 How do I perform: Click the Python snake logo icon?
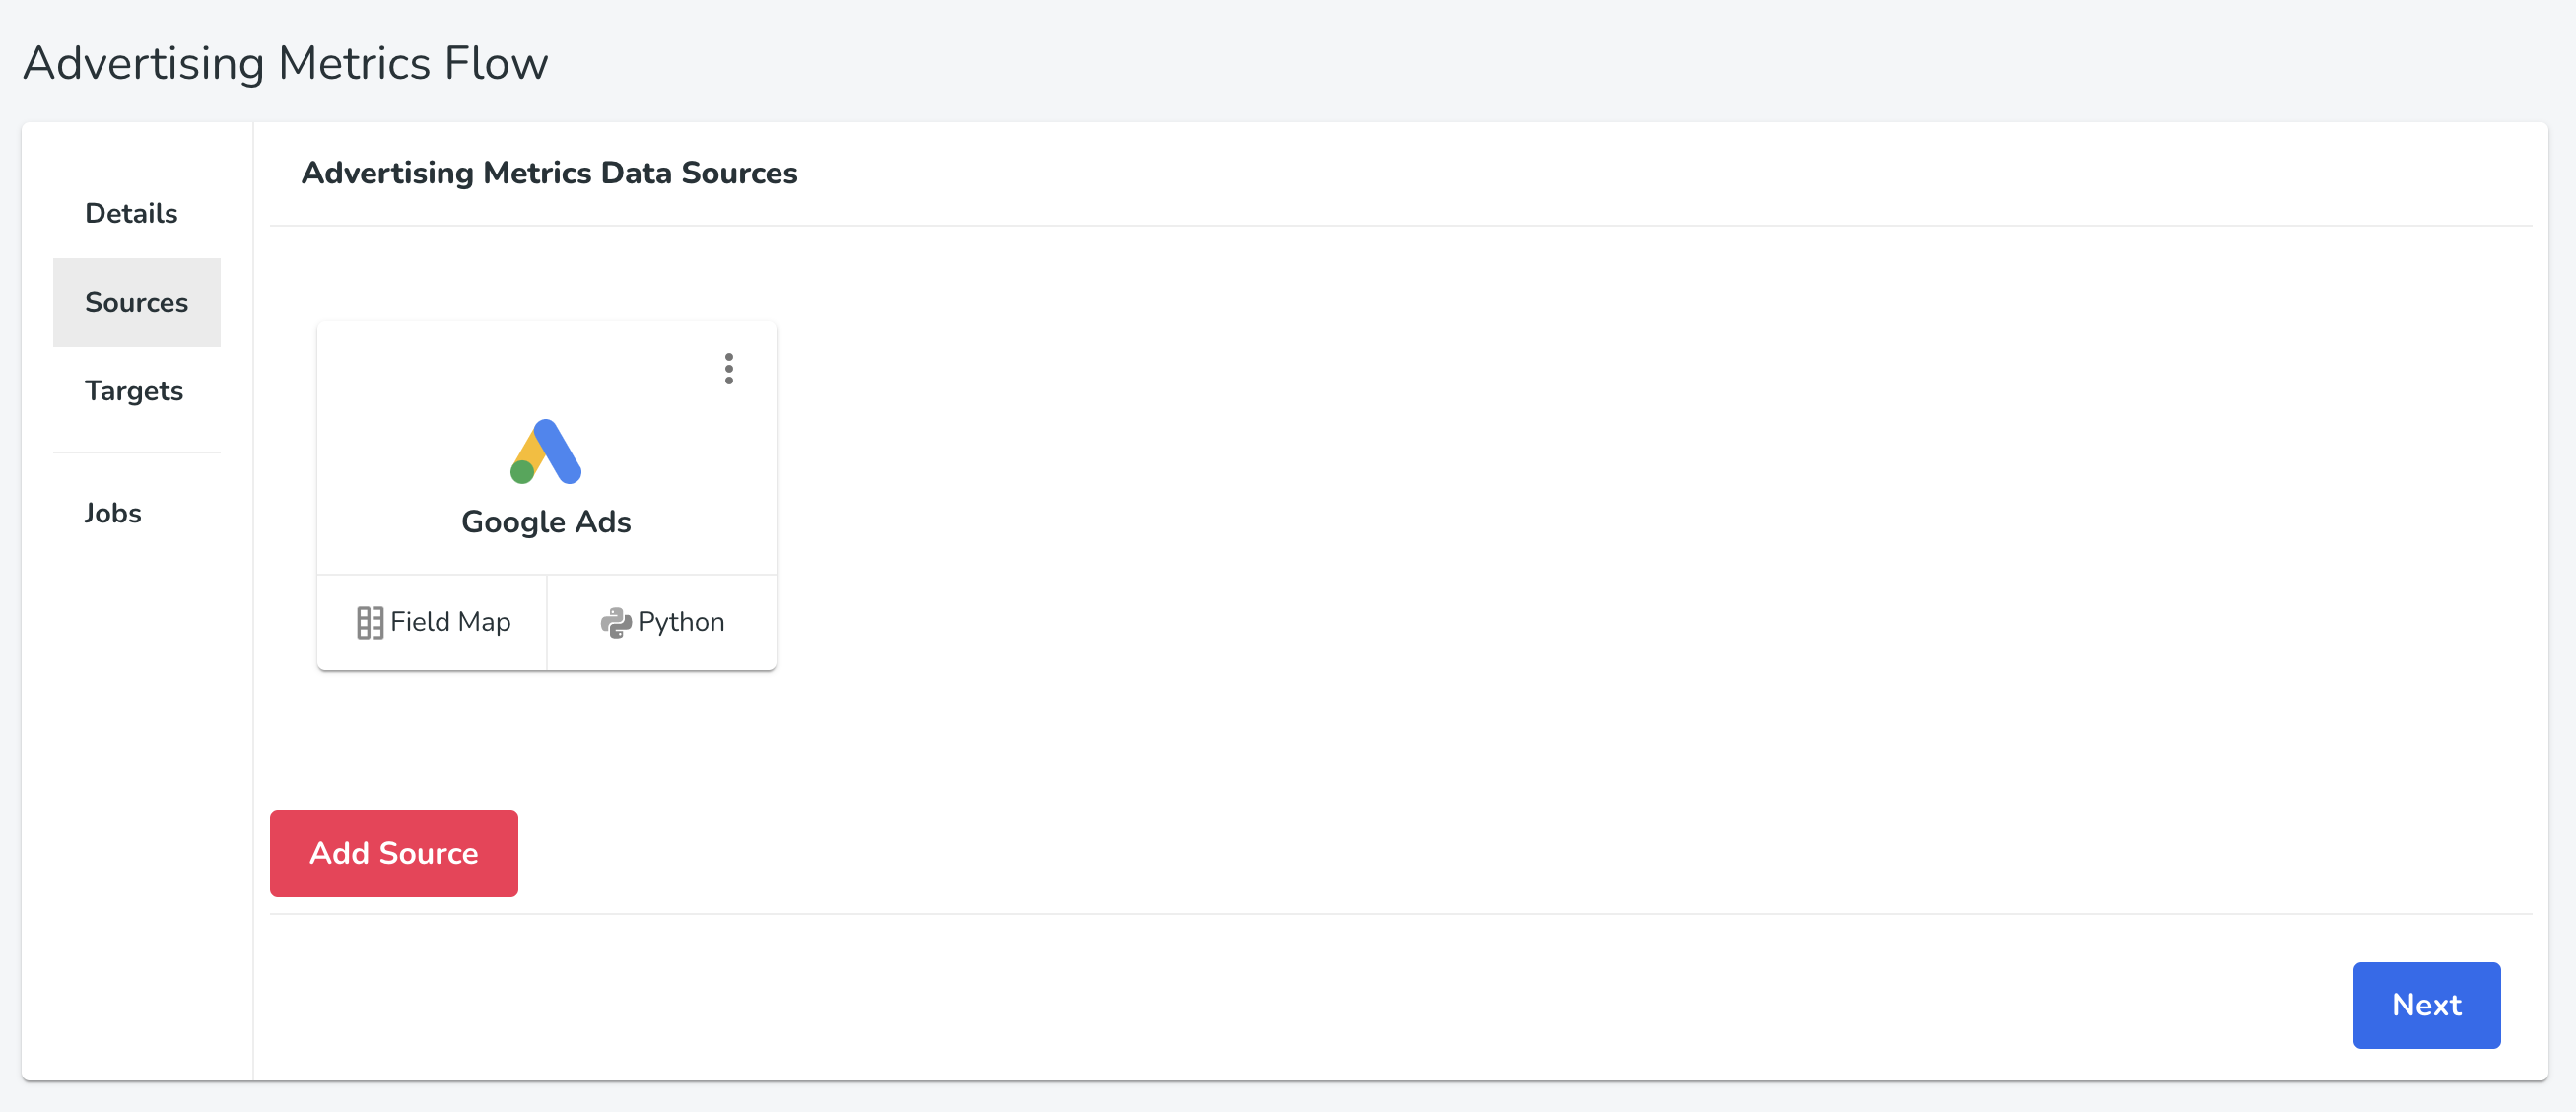615,623
